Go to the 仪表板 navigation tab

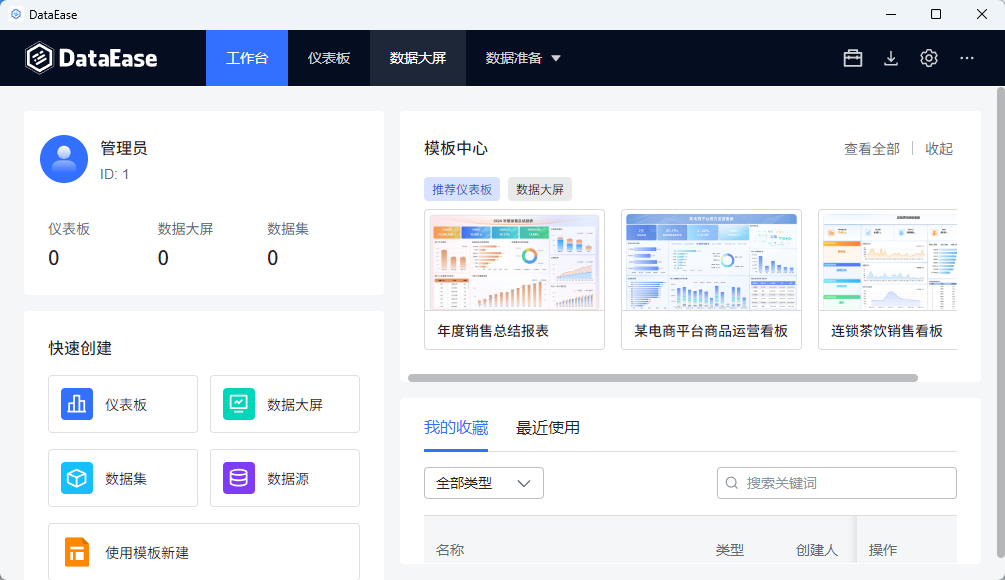(328, 58)
